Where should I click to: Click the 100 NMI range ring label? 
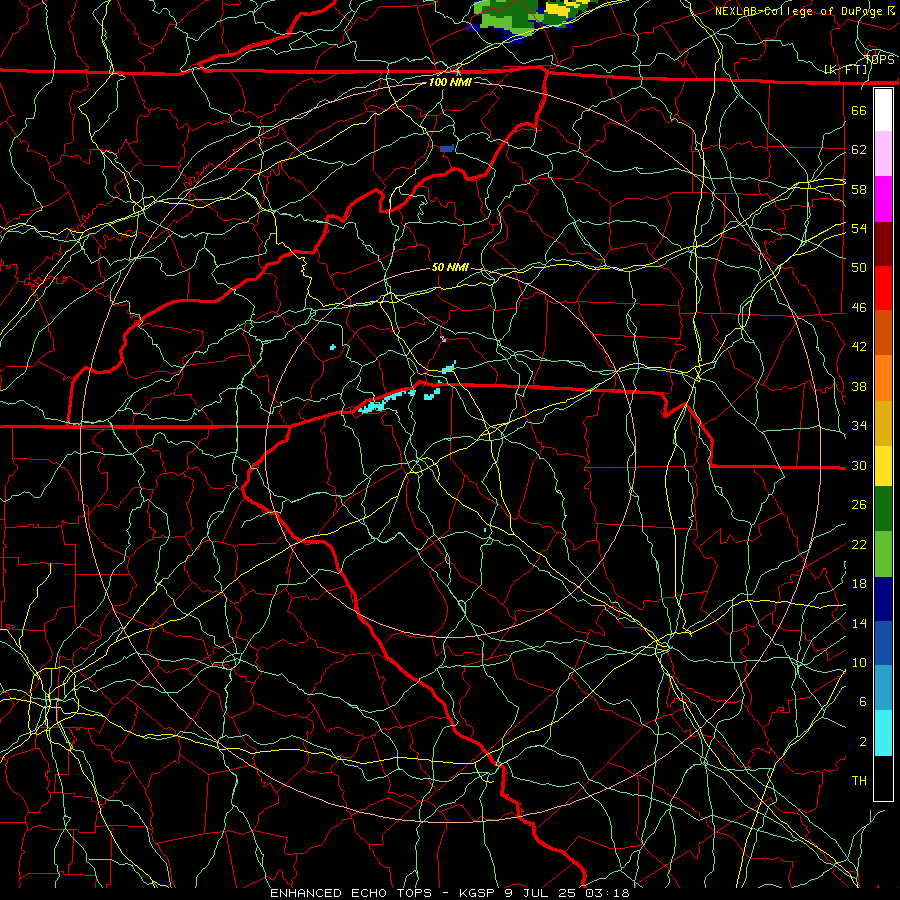coord(450,83)
